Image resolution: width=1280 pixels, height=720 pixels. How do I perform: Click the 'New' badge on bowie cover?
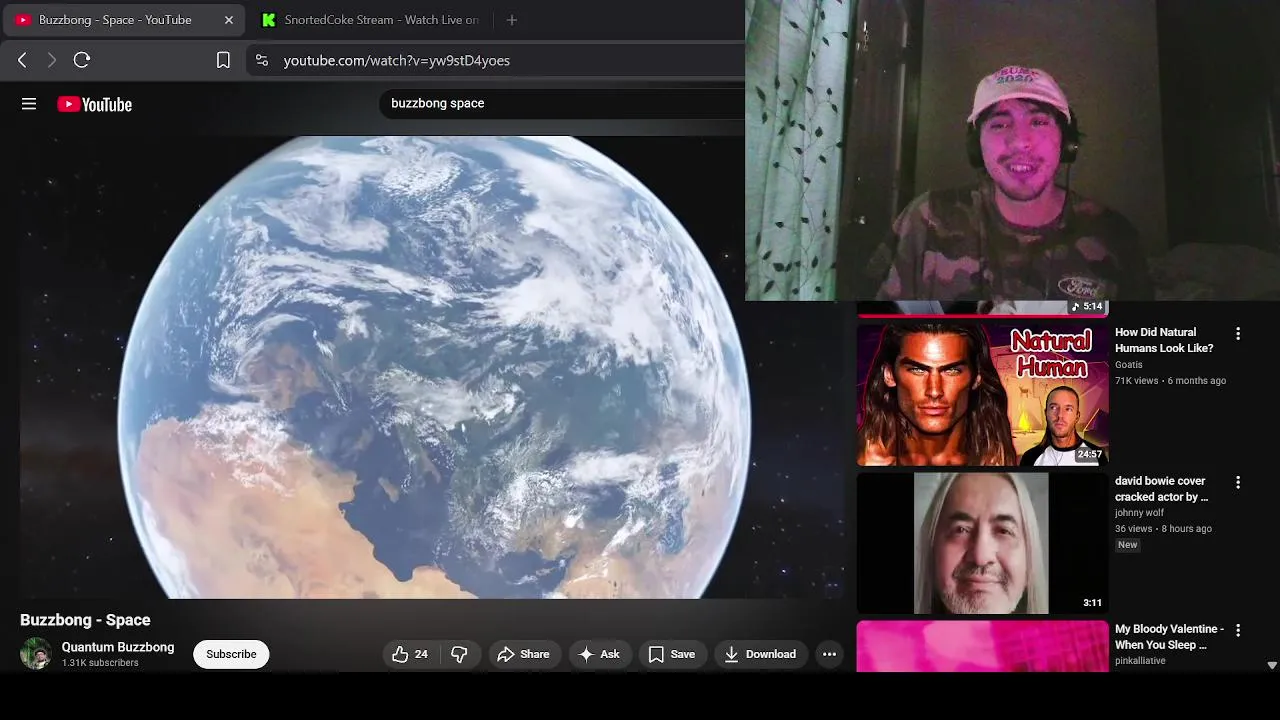tap(1128, 545)
